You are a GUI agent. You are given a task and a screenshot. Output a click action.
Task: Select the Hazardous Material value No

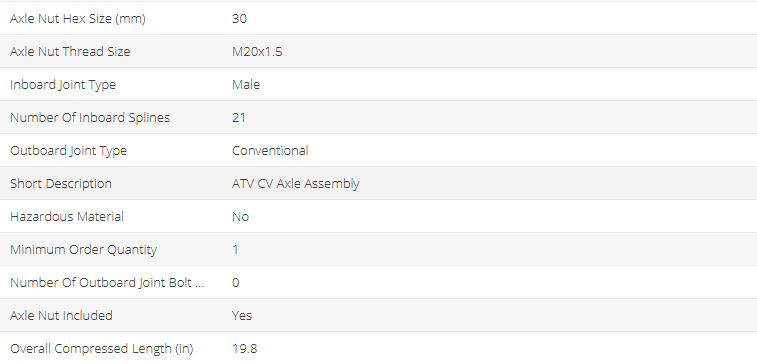(240, 217)
